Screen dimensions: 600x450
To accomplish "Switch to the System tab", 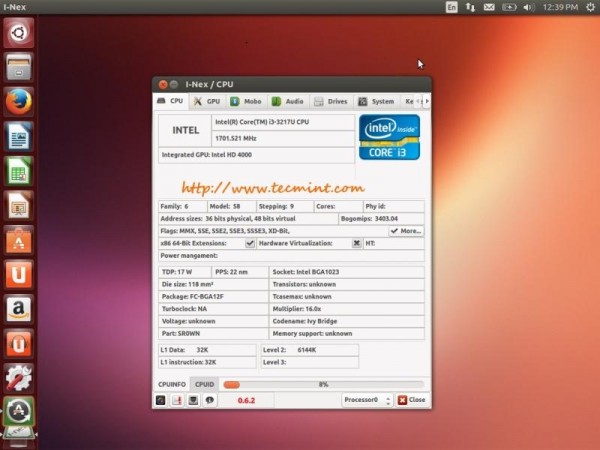I will point(376,101).
